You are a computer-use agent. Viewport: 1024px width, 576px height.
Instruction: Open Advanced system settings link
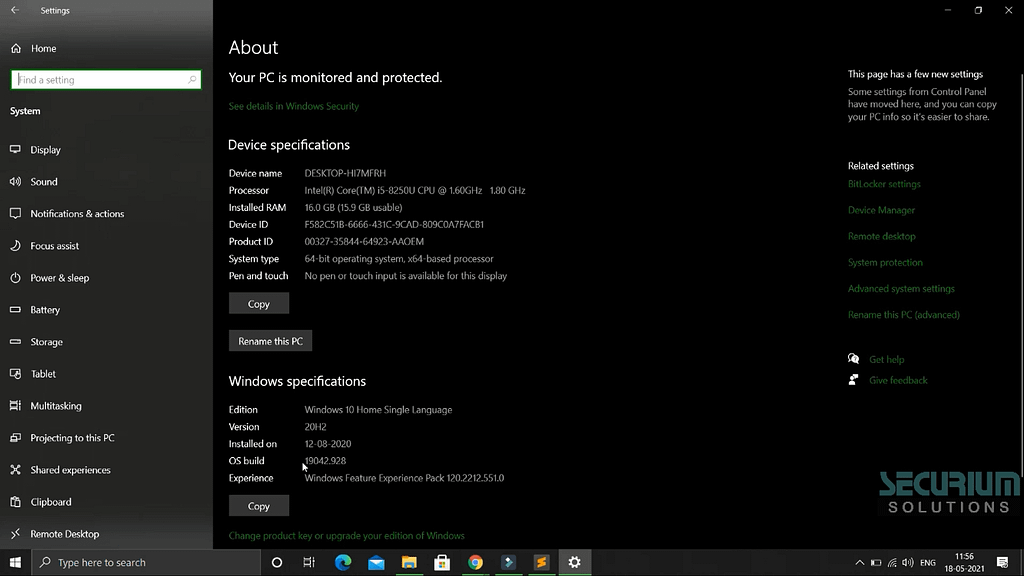[901, 289]
